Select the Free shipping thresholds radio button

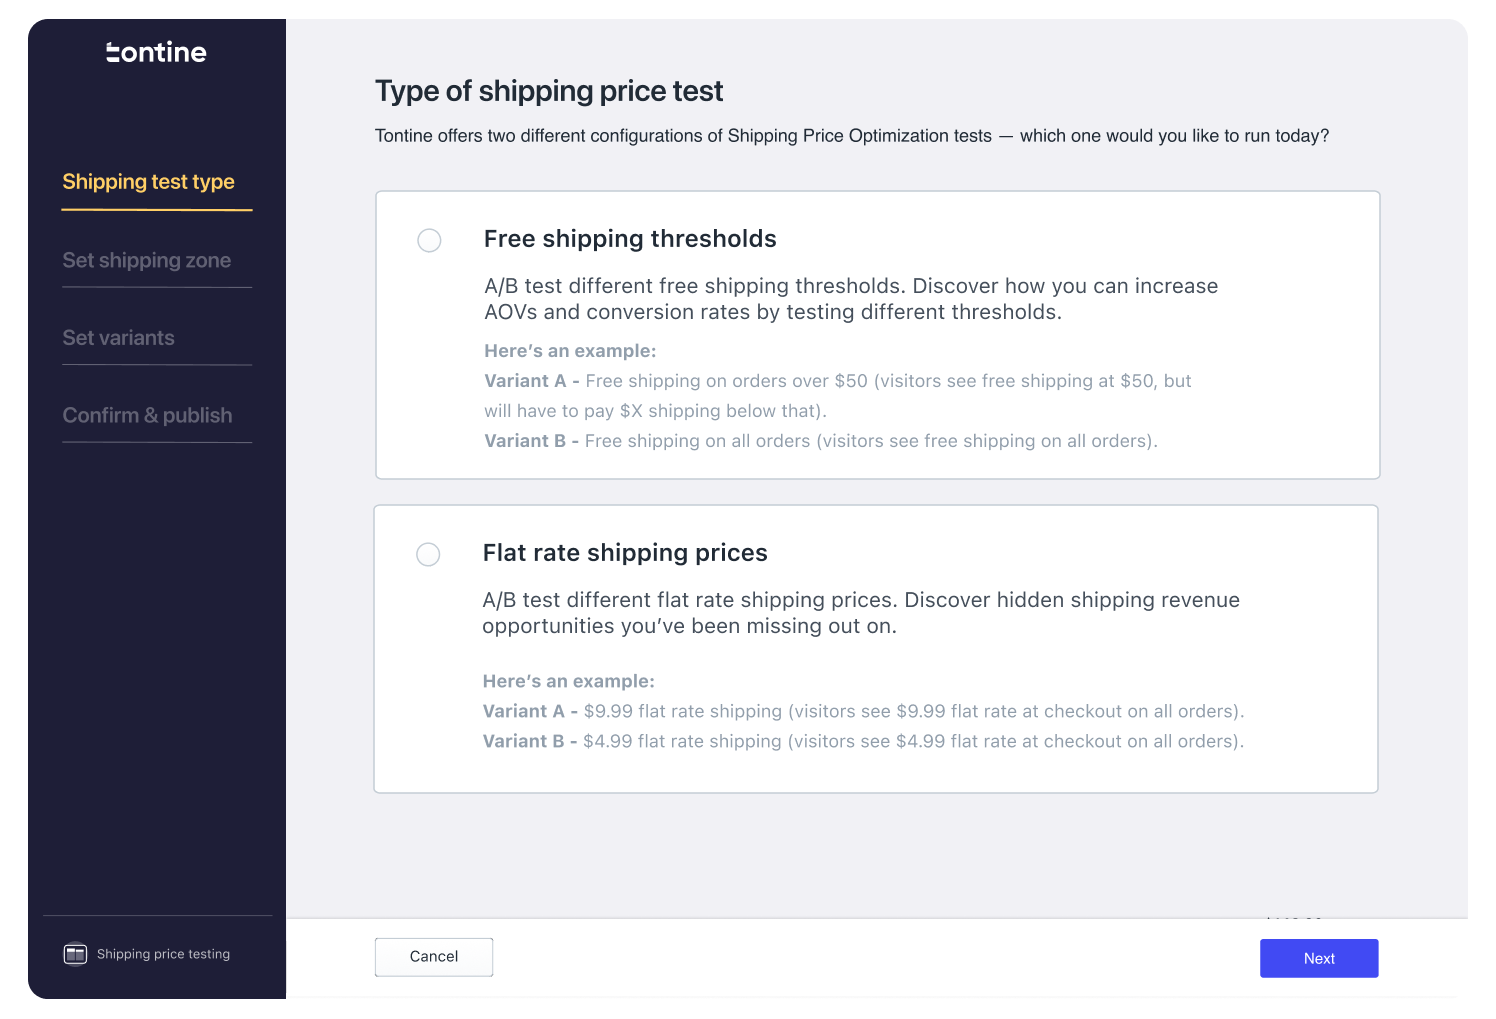click(429, 240)
